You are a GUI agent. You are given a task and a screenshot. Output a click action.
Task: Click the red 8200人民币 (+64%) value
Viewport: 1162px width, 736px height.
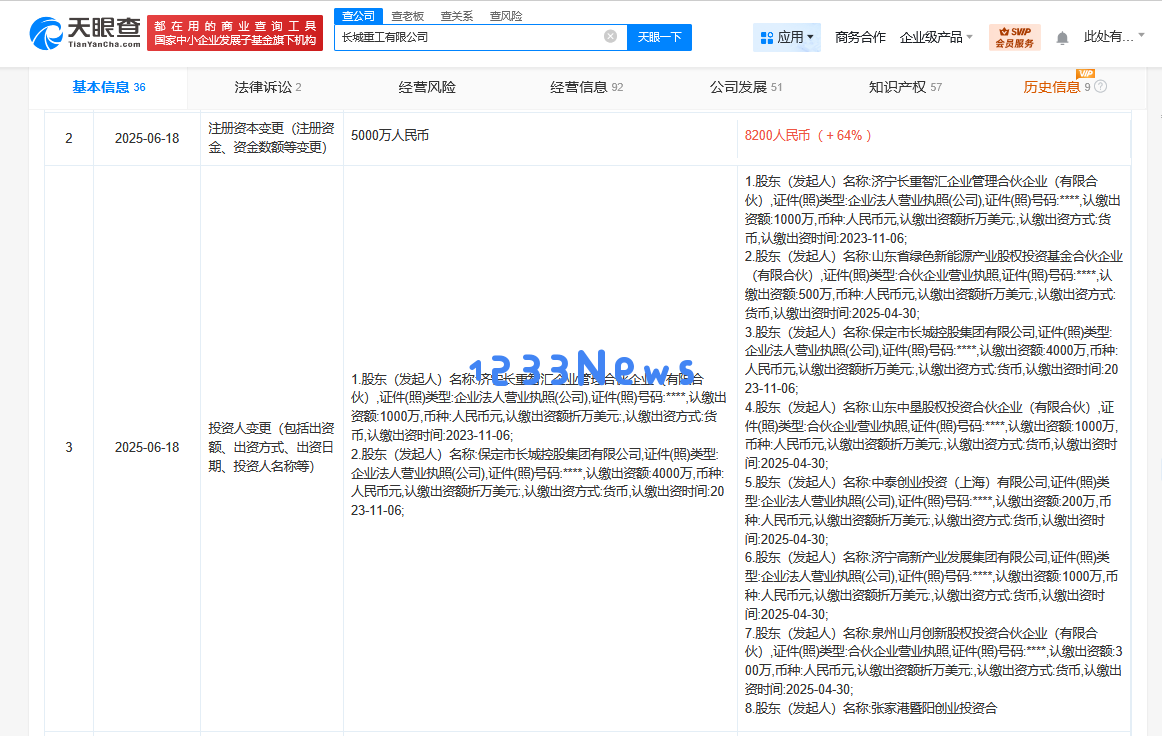tap(808, 136)
